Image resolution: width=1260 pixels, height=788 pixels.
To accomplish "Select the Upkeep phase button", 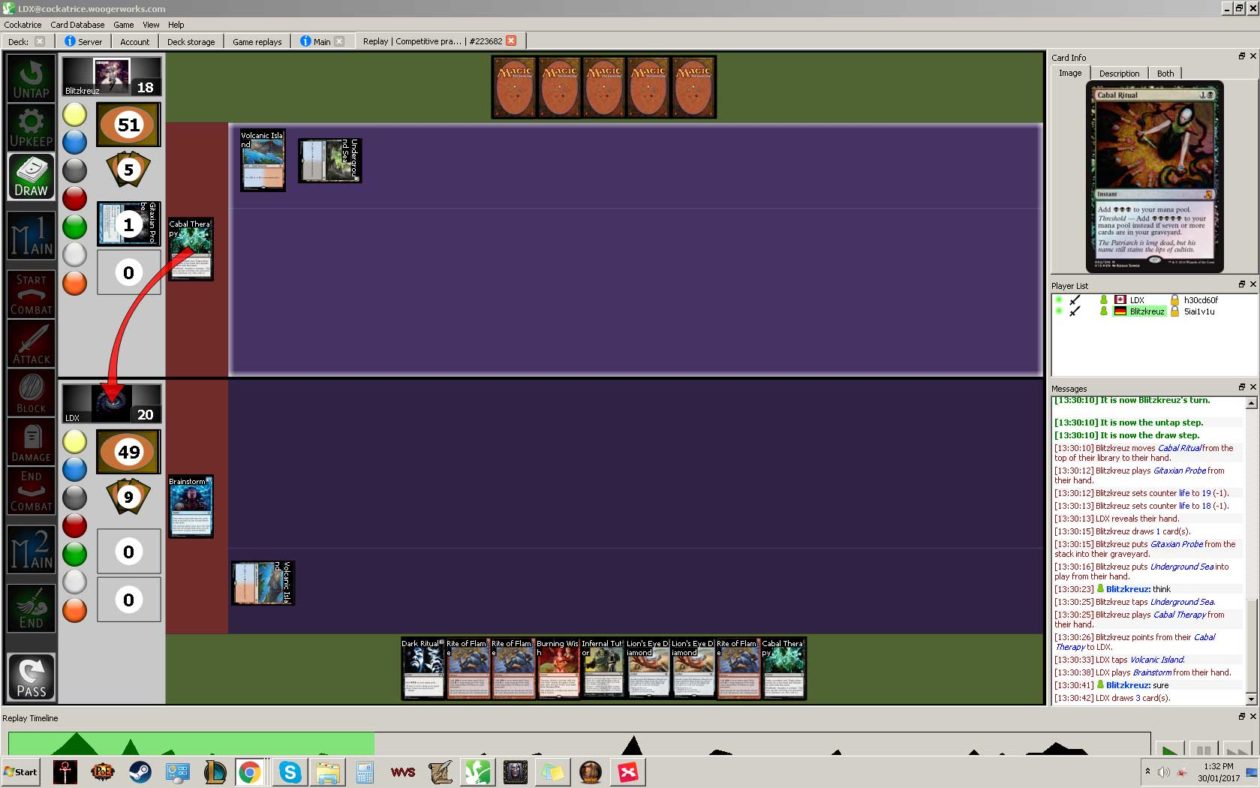I will [31, 129].
